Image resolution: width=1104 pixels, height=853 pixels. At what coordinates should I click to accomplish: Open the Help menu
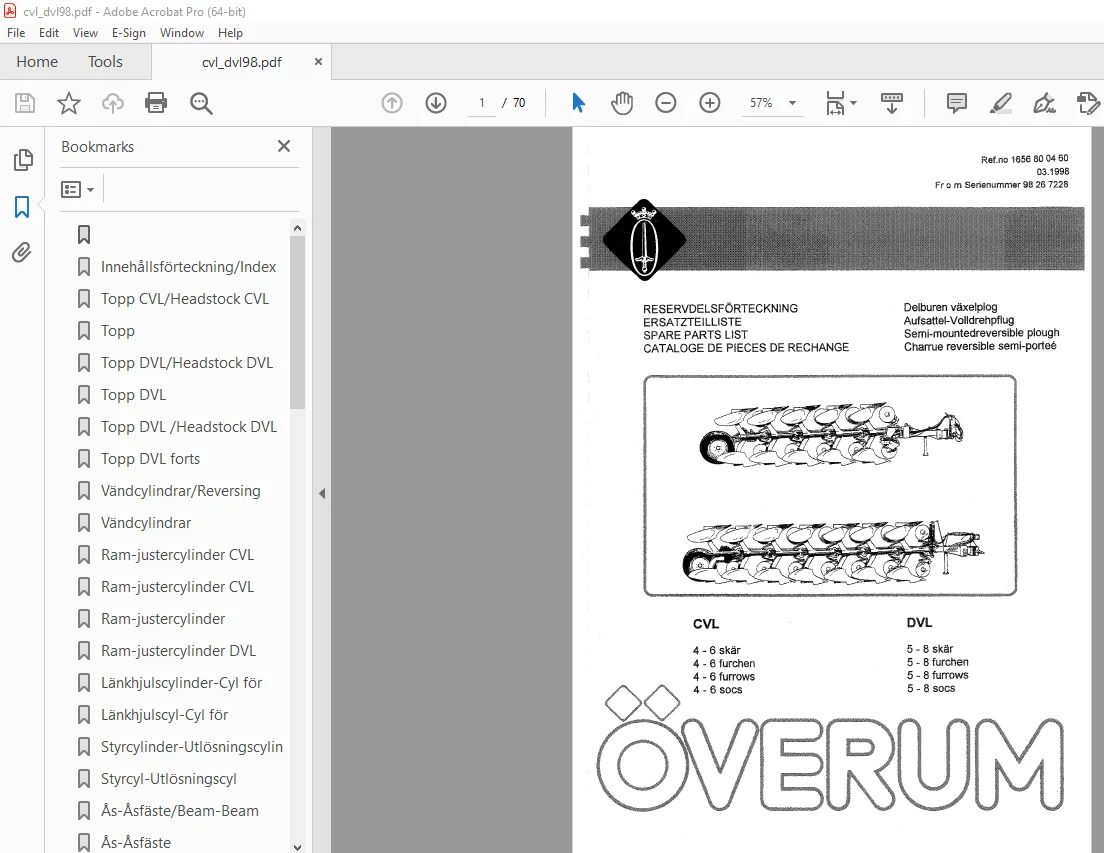pos(230,32)
